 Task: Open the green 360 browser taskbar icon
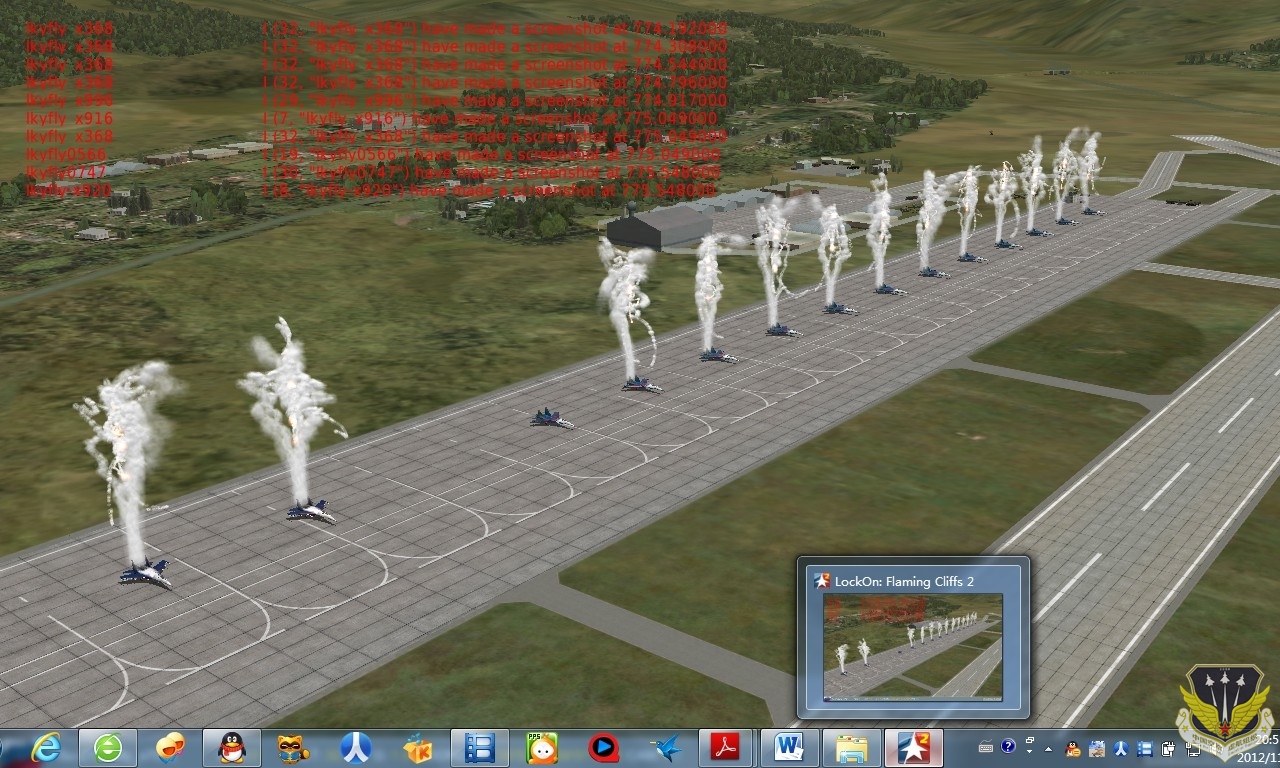click(x=108, y=748)
